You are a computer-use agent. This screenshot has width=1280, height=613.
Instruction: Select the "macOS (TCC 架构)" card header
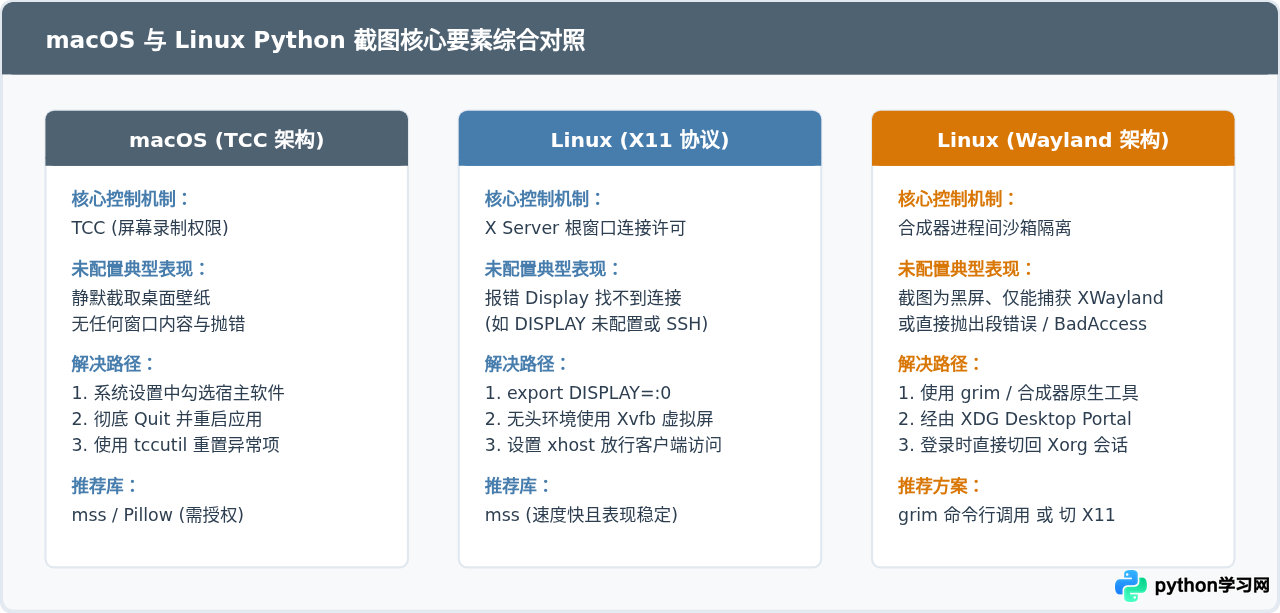[227, 139]
